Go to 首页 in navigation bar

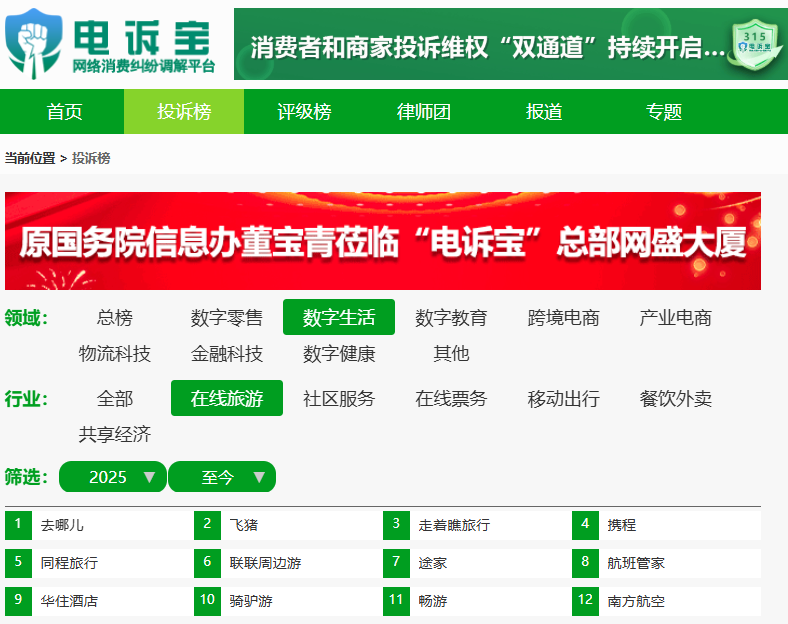(64, 112)
